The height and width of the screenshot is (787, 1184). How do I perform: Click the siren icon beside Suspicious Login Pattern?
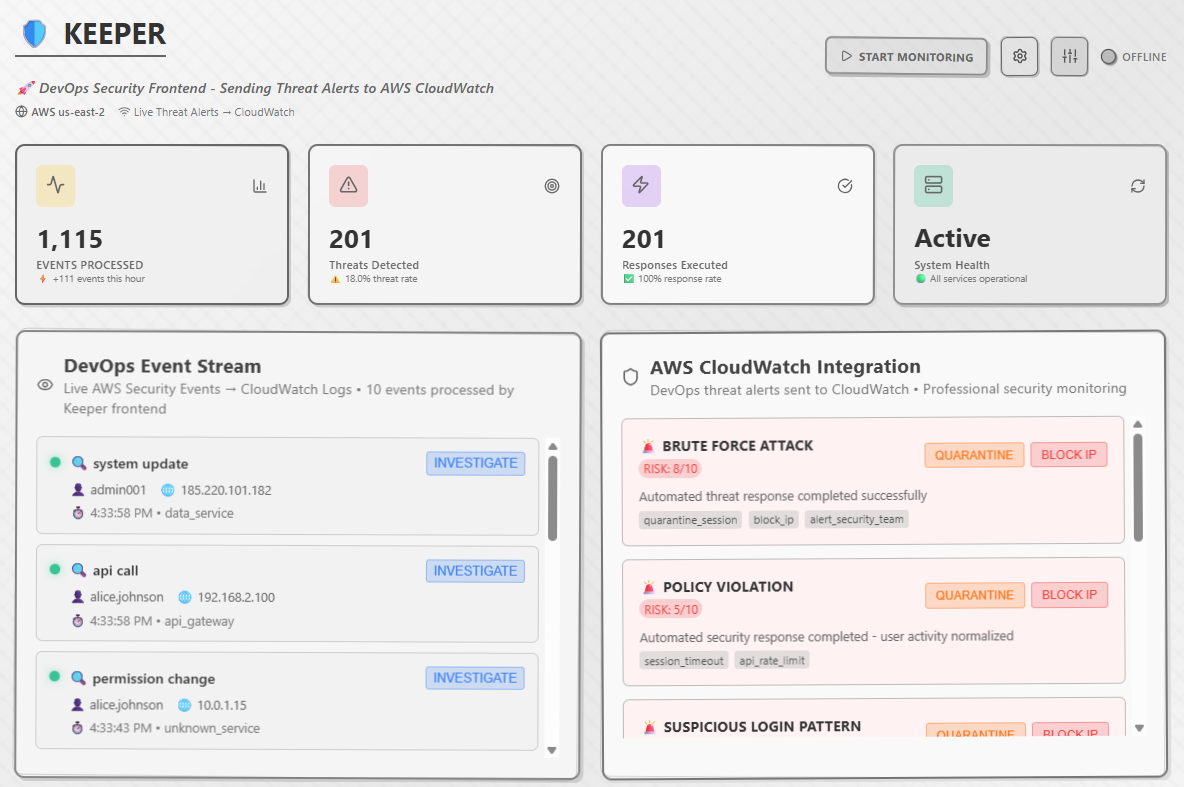click(x=649, y=727)
